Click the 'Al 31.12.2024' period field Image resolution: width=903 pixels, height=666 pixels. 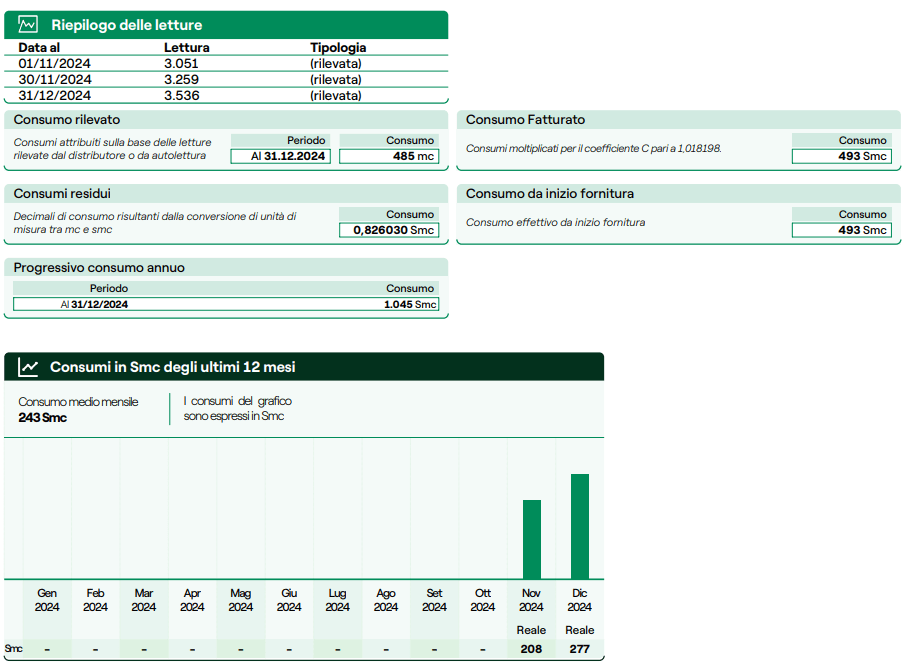tap(282, 156)
